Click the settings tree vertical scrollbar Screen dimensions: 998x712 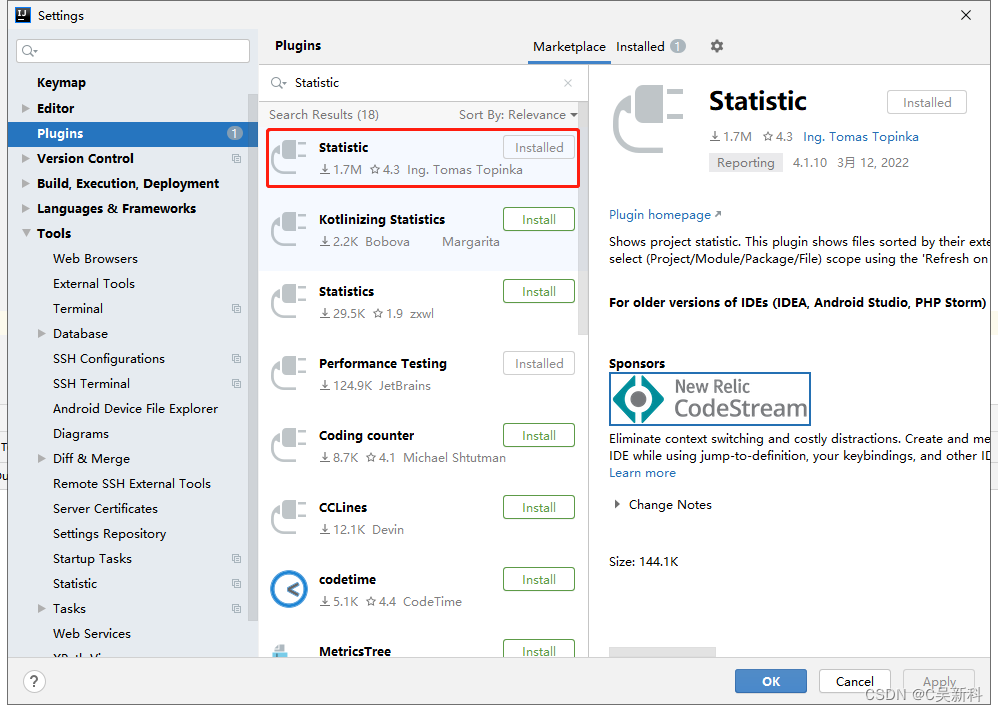[253, 356]
